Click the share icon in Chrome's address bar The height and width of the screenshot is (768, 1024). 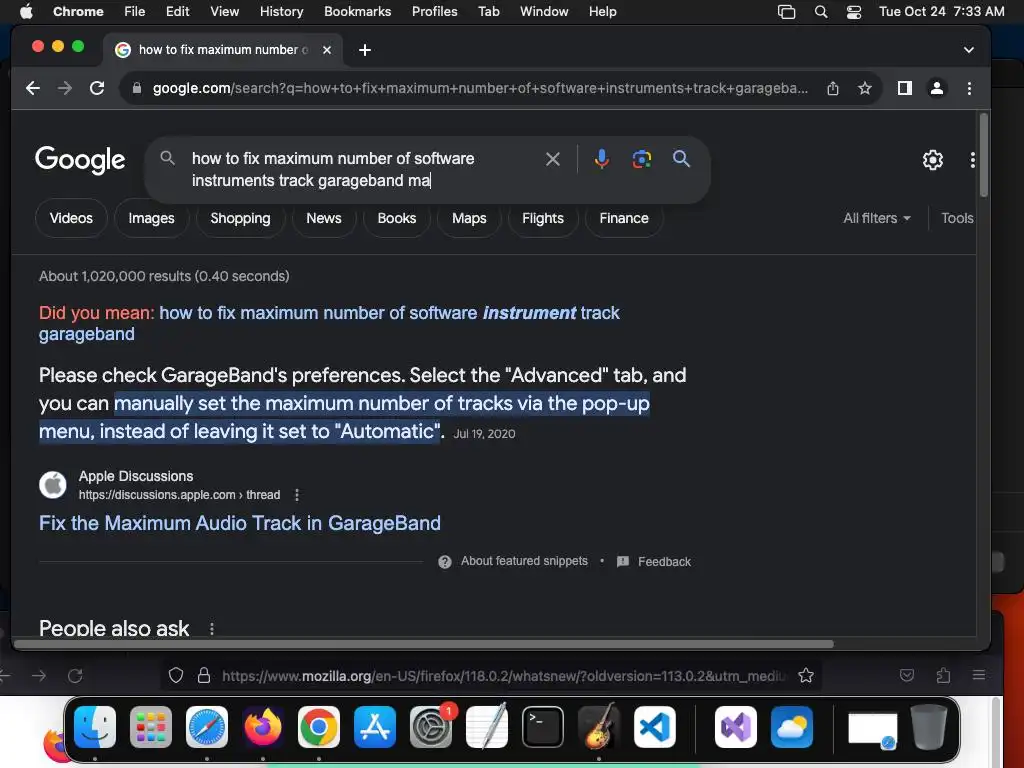833,88
